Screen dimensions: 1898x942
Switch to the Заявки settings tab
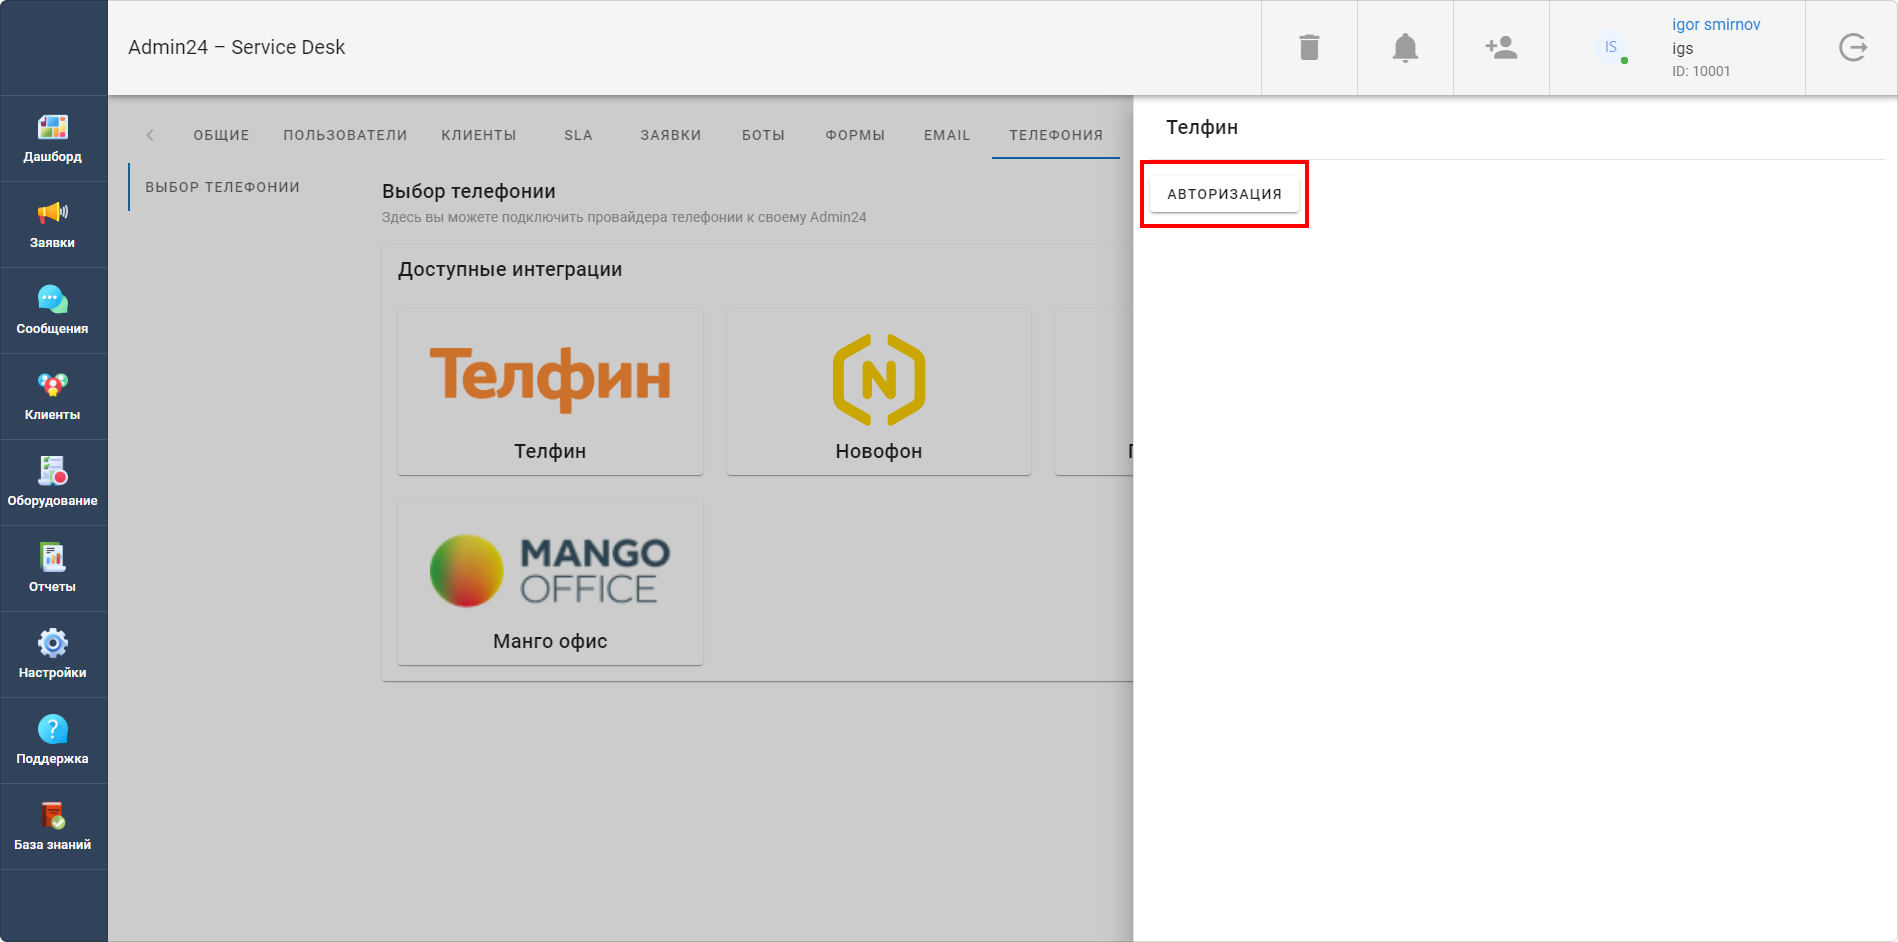click(671, 135)
